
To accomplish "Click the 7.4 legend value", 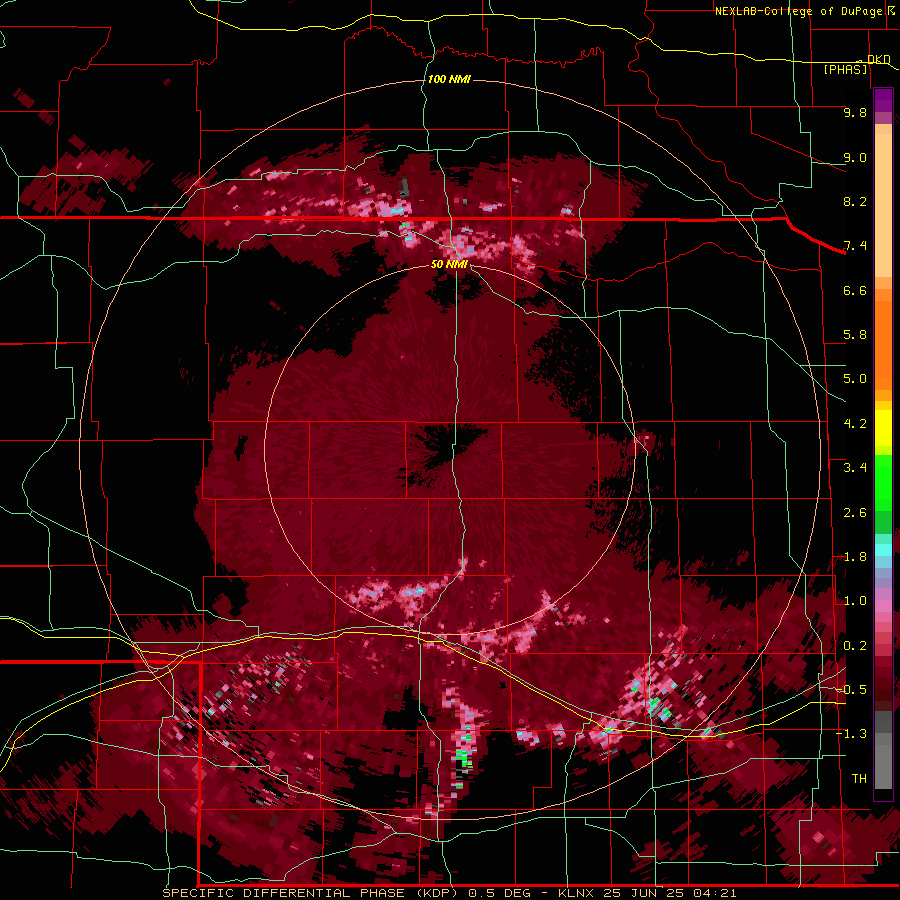I will [x=855, y=246].
